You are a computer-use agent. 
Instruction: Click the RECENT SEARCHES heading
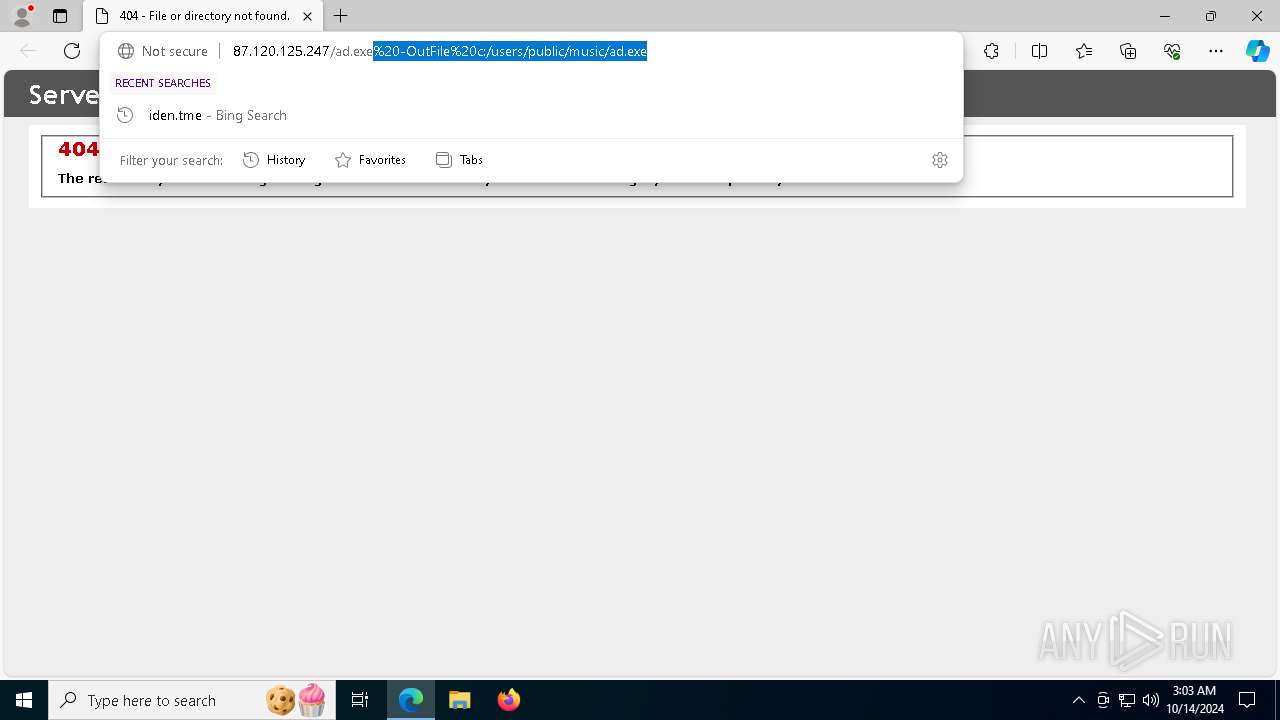pyautogui.click(x=163, y=83)
